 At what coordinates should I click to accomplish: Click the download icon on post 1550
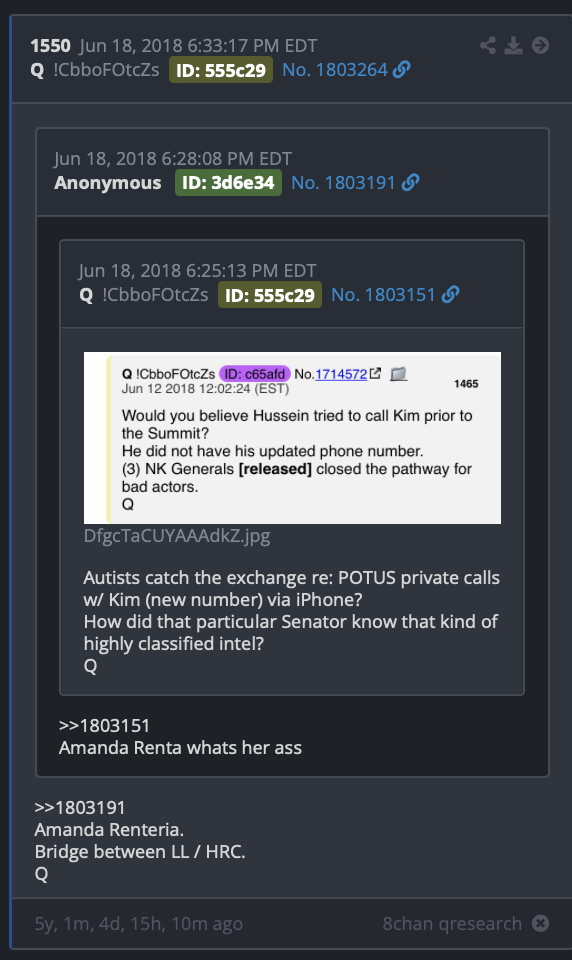point(513,45)
